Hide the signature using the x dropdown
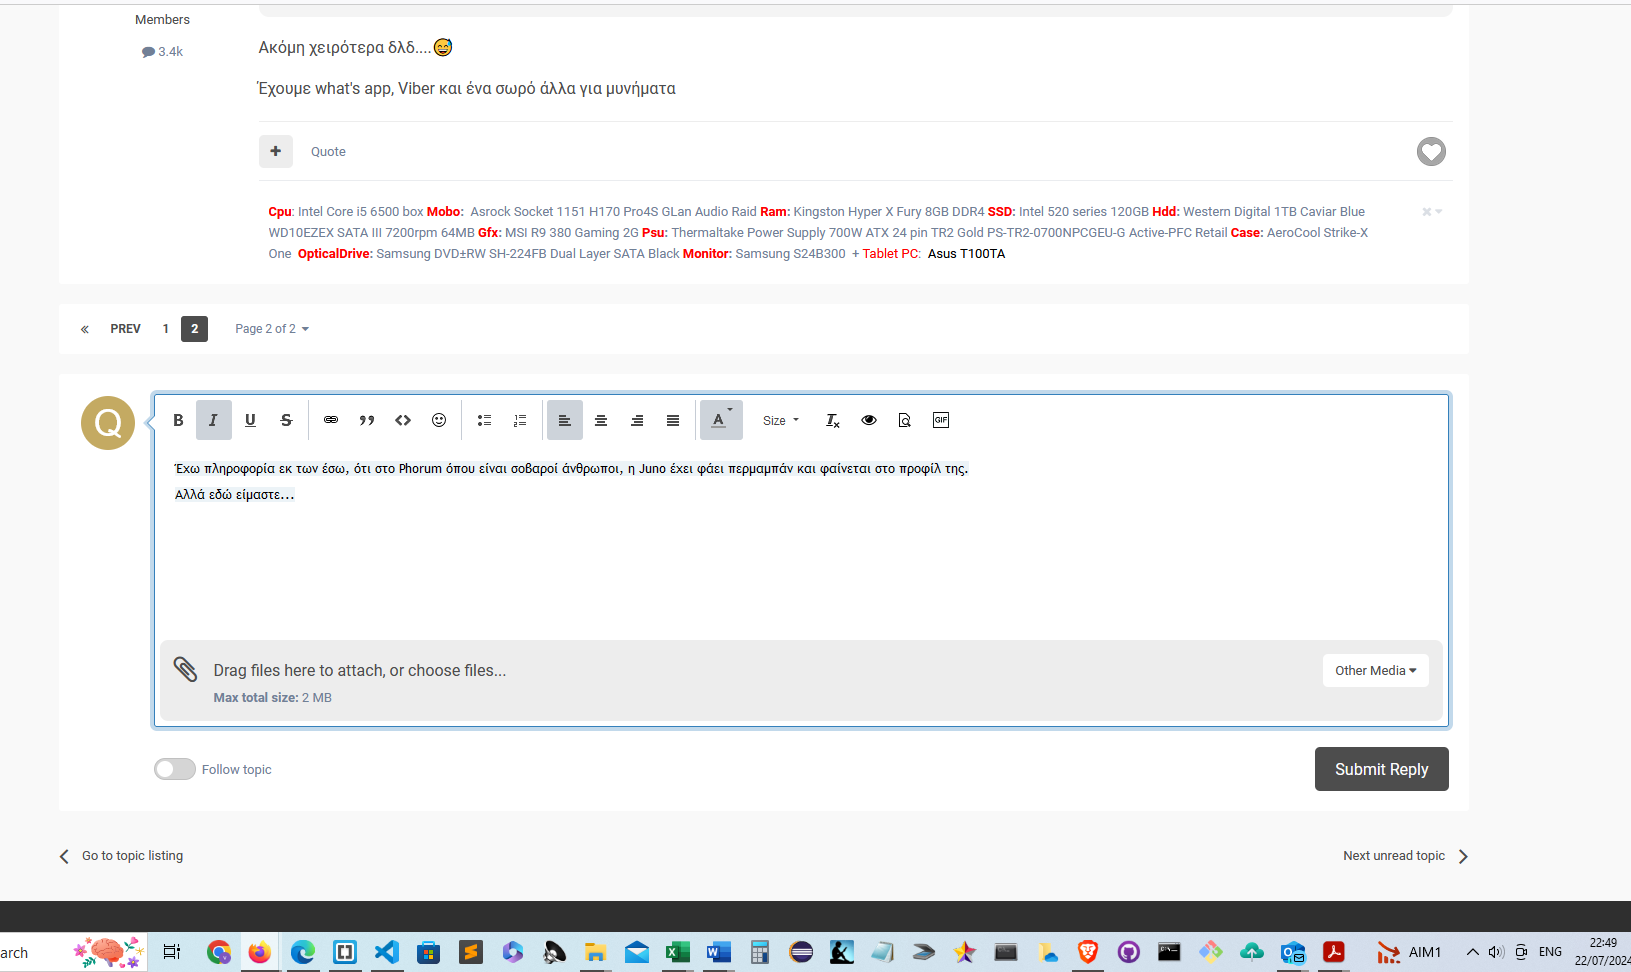1631x972 pixels. [1432, 212]
